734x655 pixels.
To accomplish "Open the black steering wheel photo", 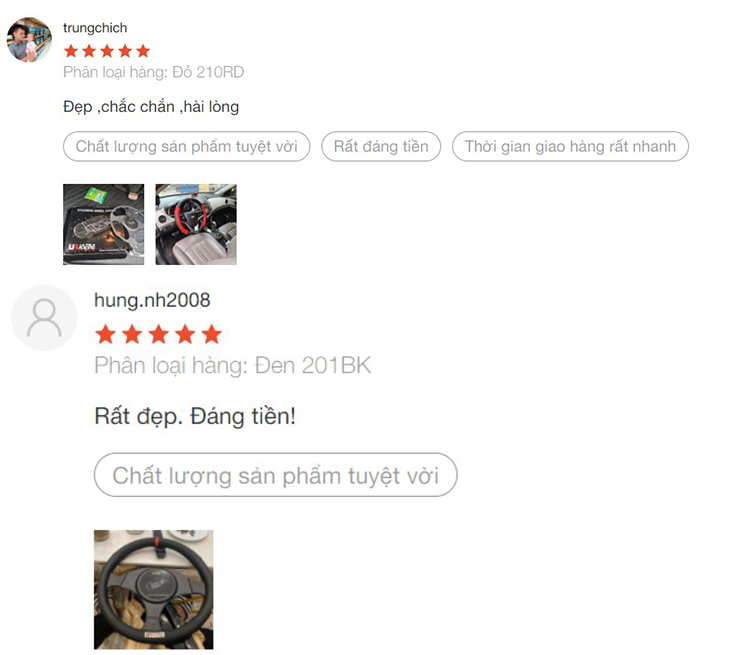I will 154,589.
